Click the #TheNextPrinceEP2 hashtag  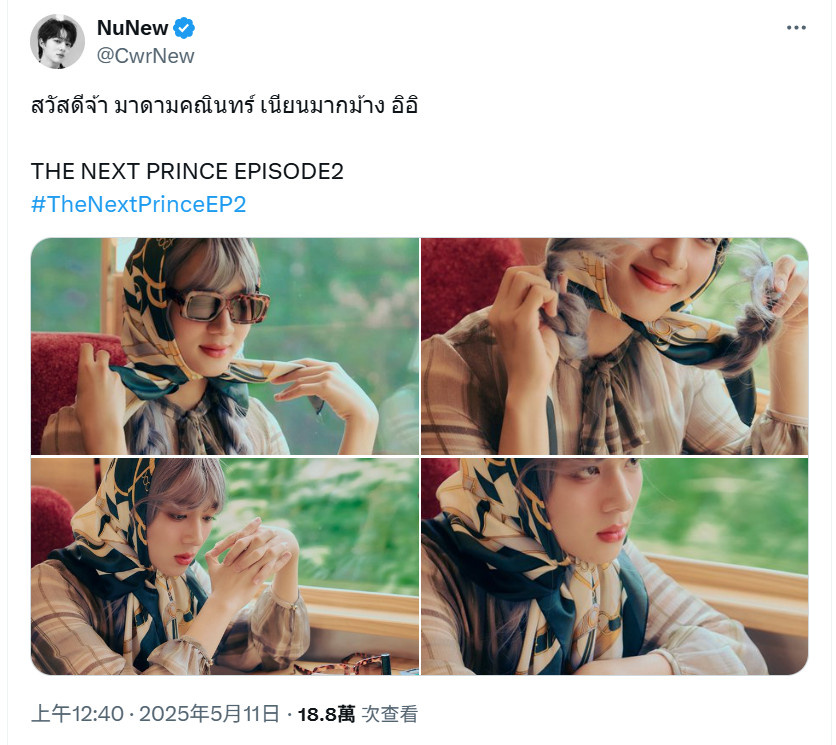[139, 204]
